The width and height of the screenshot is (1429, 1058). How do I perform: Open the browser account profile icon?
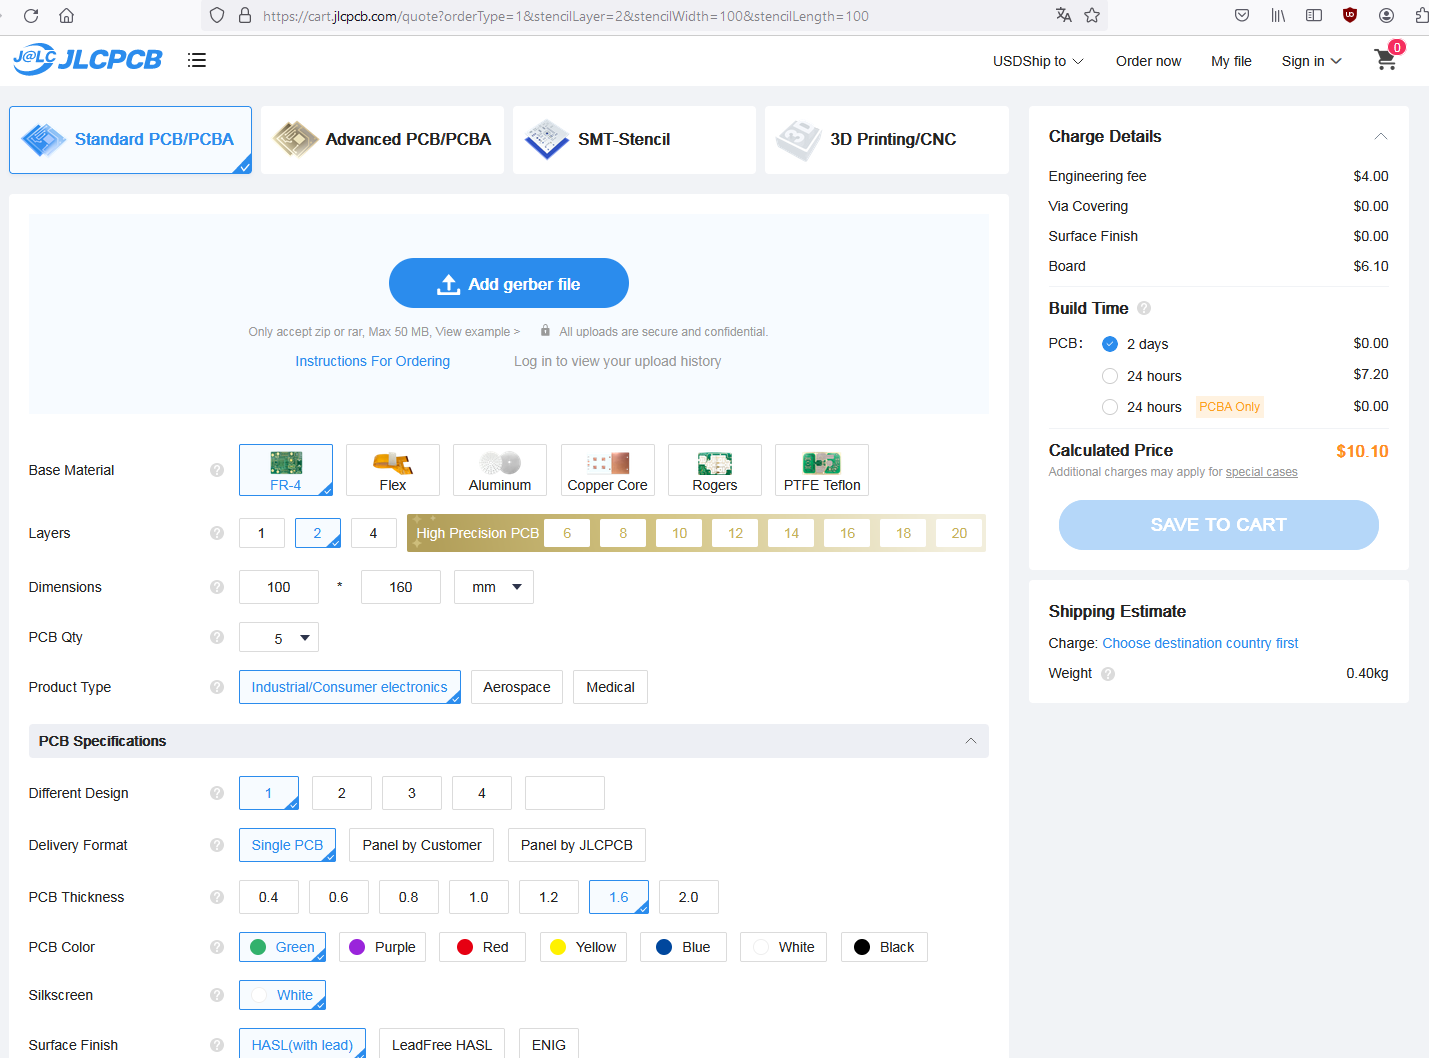(x=1386, y=15)
